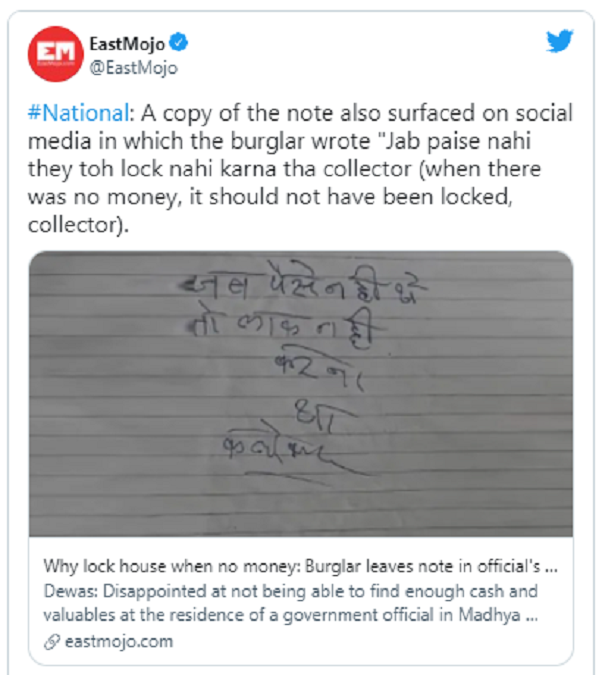This screenshot has height=675, width=605.
Task: Open headline 'Why lock house when no money'
Action: (x=301, y=567)
